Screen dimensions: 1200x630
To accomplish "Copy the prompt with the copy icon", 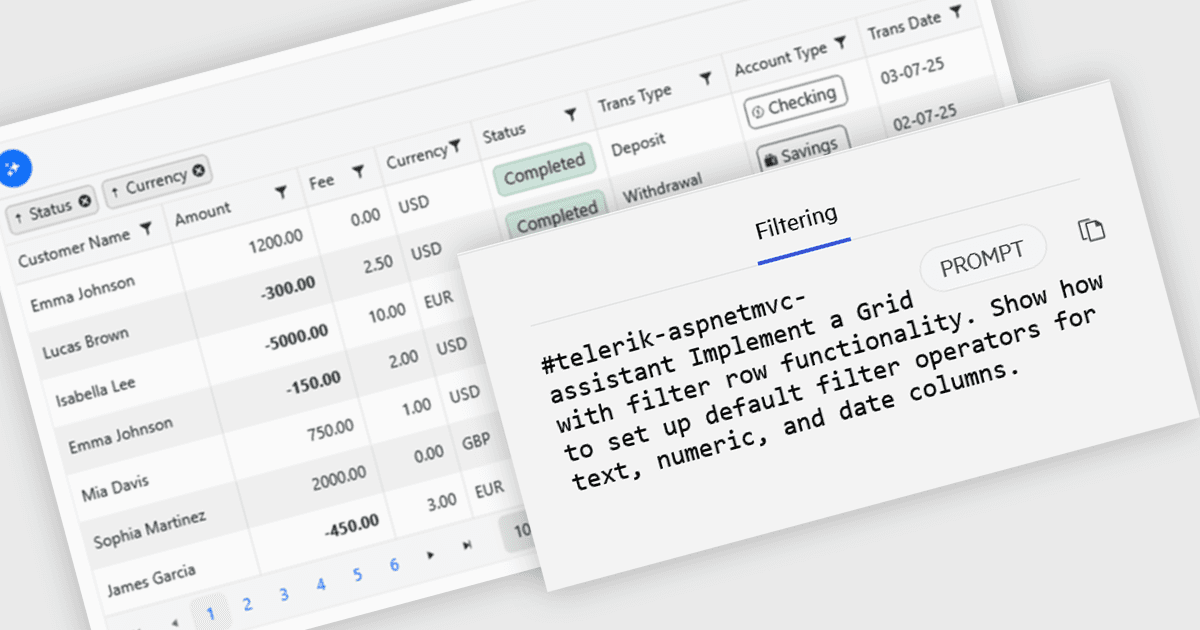I will [x=1091, y=230].
